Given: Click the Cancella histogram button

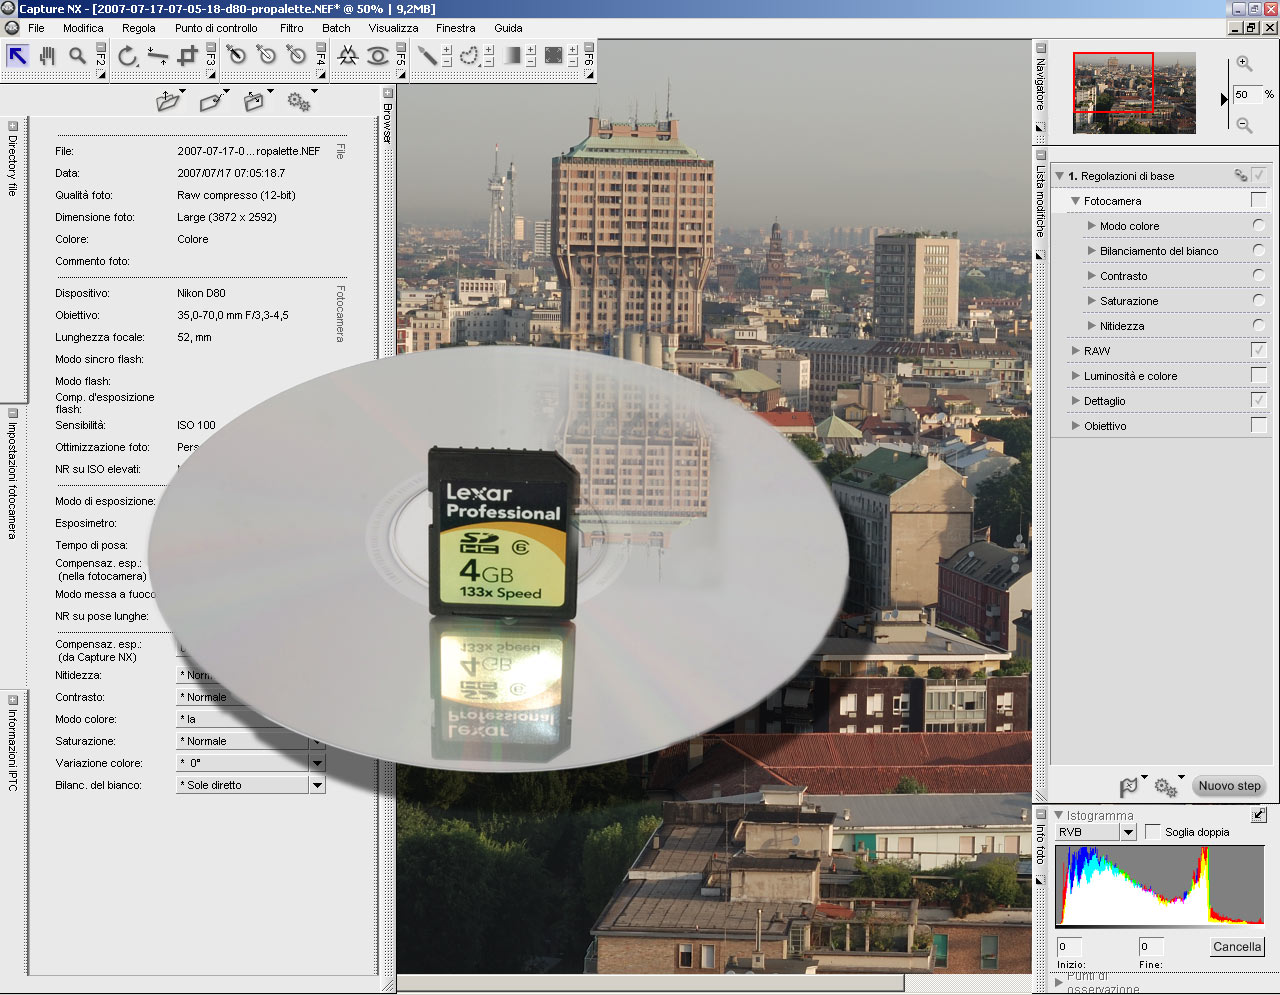Looking at the screenshot, I should tap(1237, 946).
